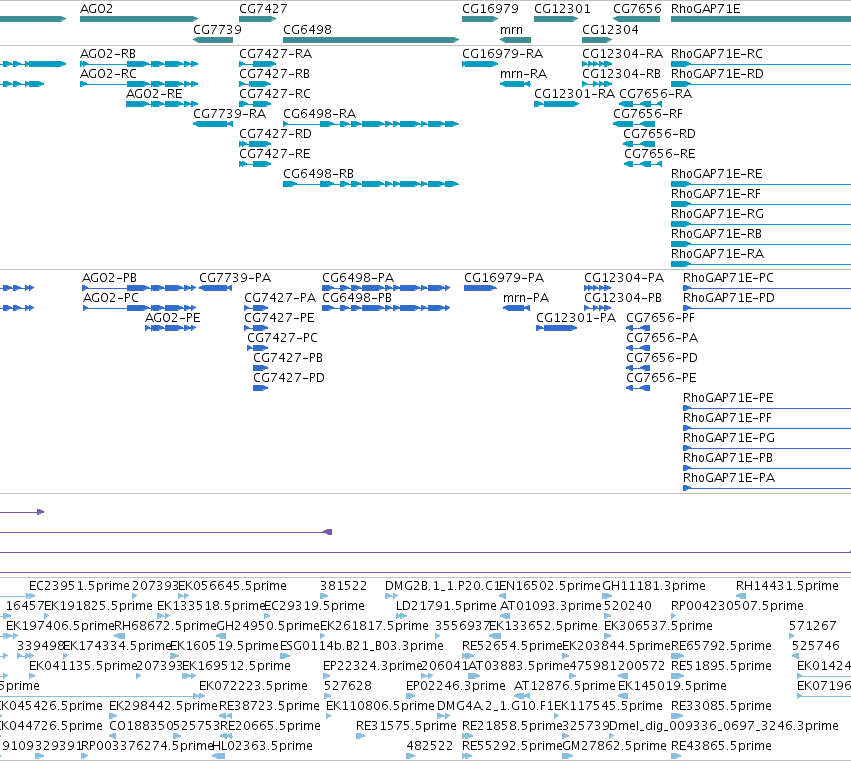Click the CG6498-RA transcript label

coord(319,113)
